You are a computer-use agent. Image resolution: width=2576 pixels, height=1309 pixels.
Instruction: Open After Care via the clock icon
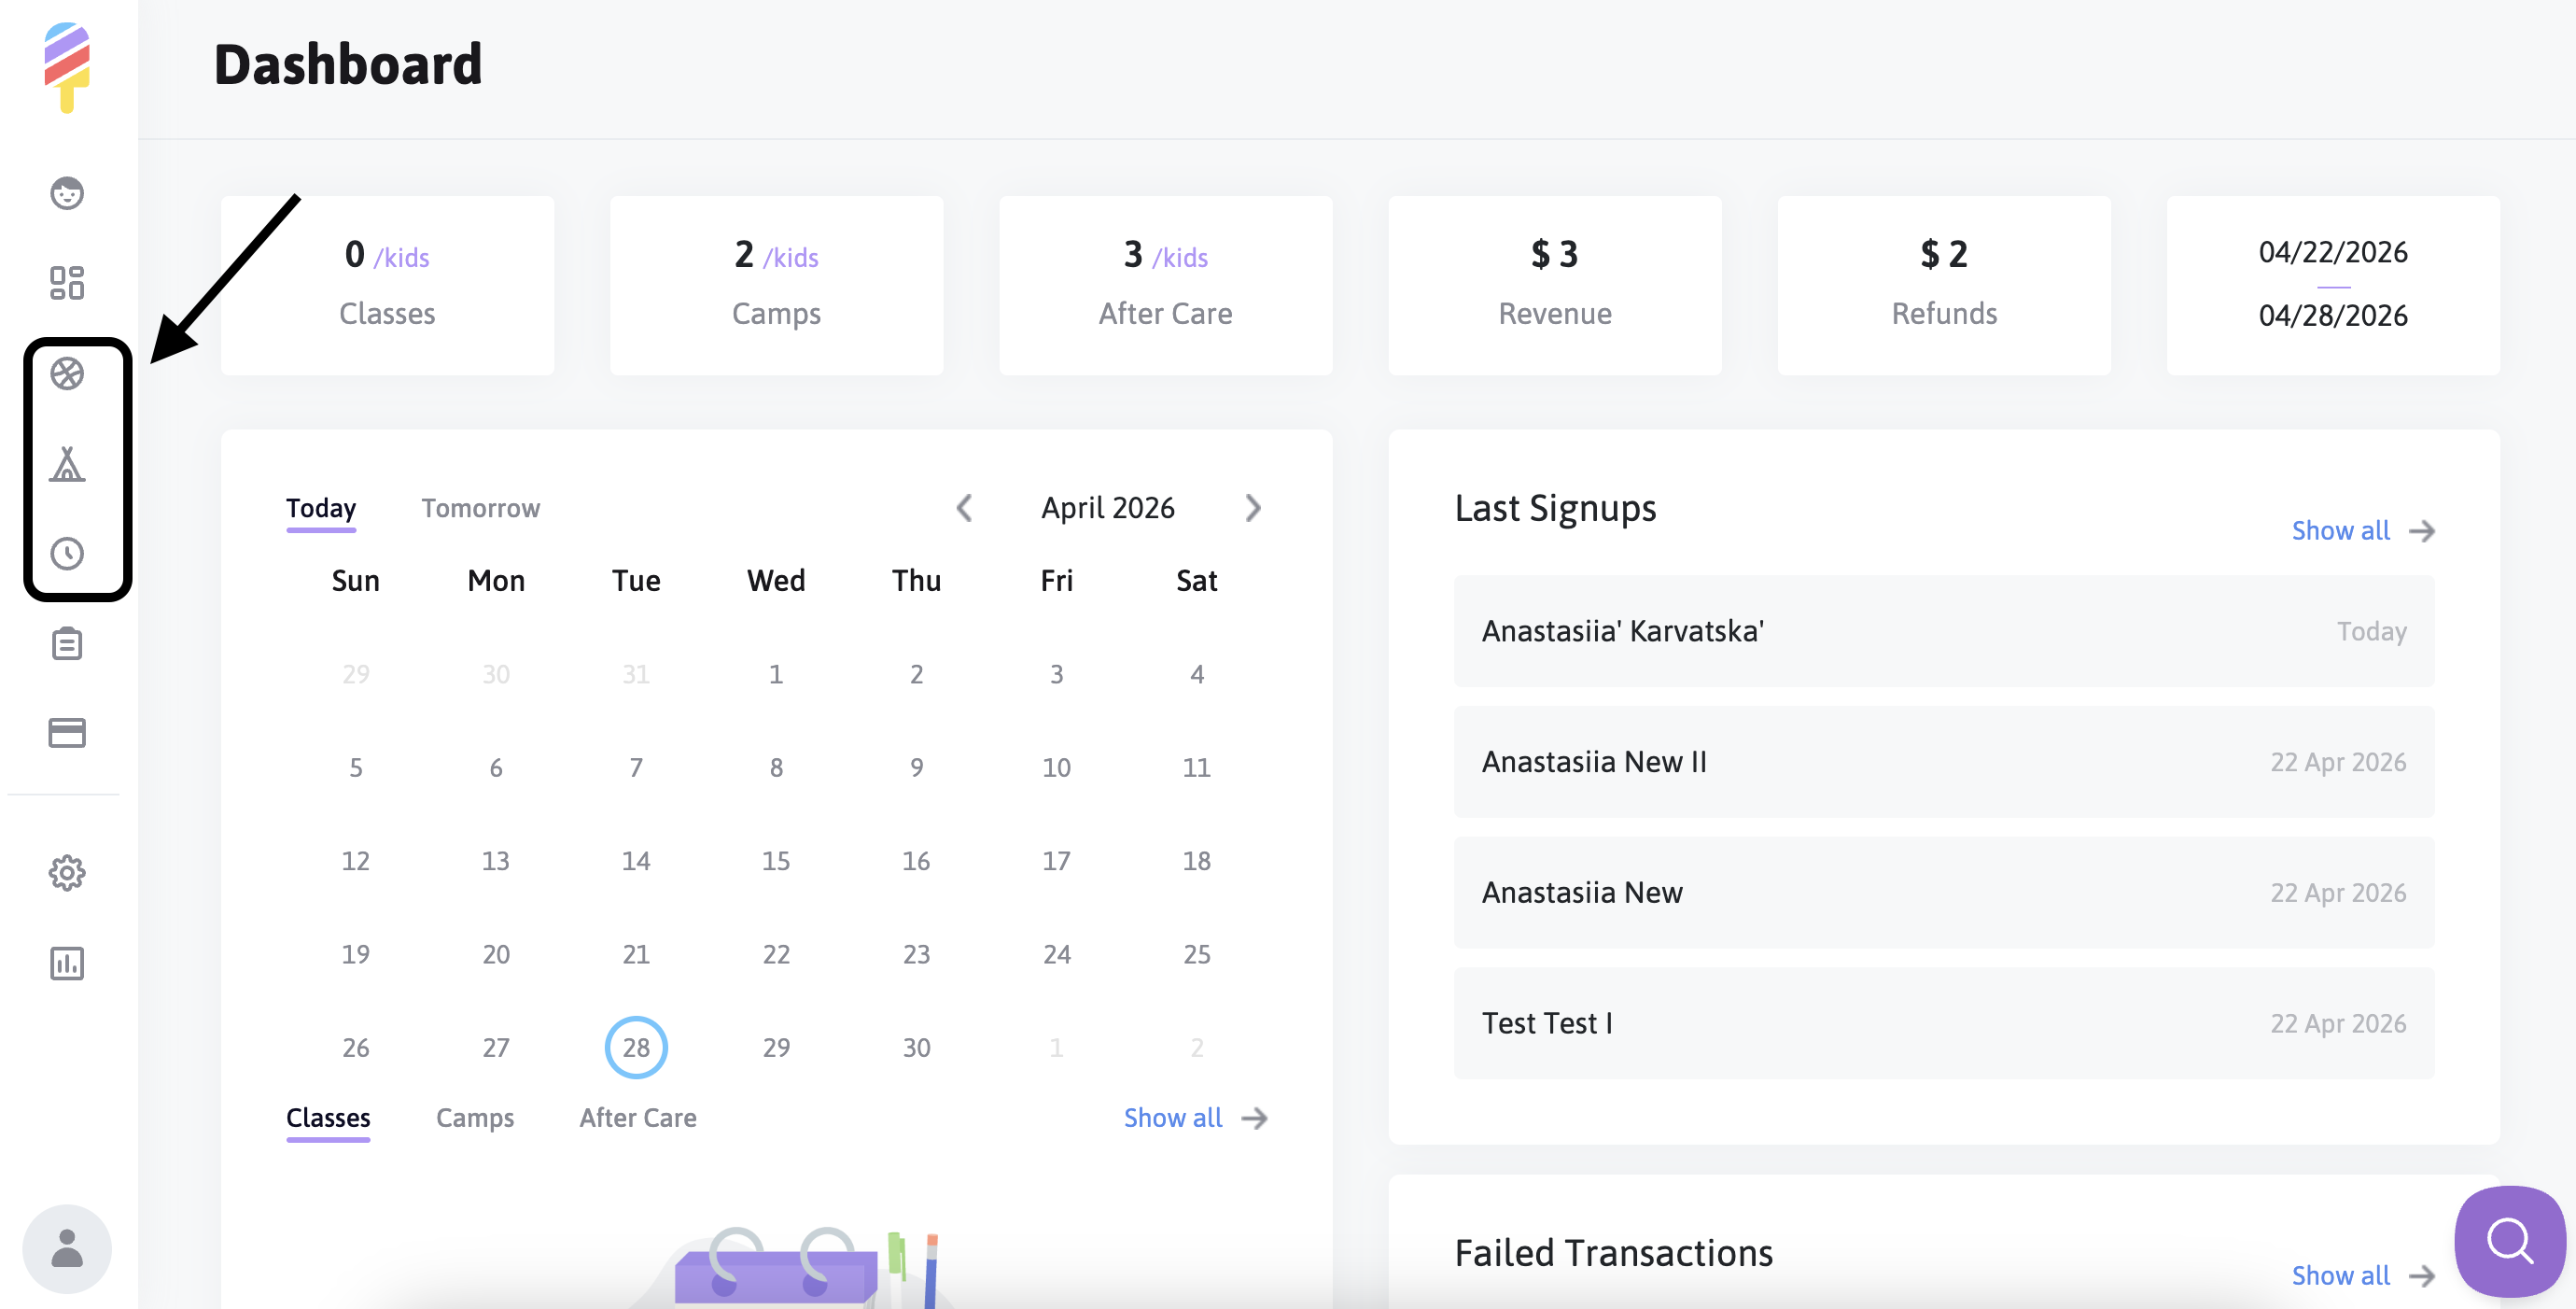(67, 553)
